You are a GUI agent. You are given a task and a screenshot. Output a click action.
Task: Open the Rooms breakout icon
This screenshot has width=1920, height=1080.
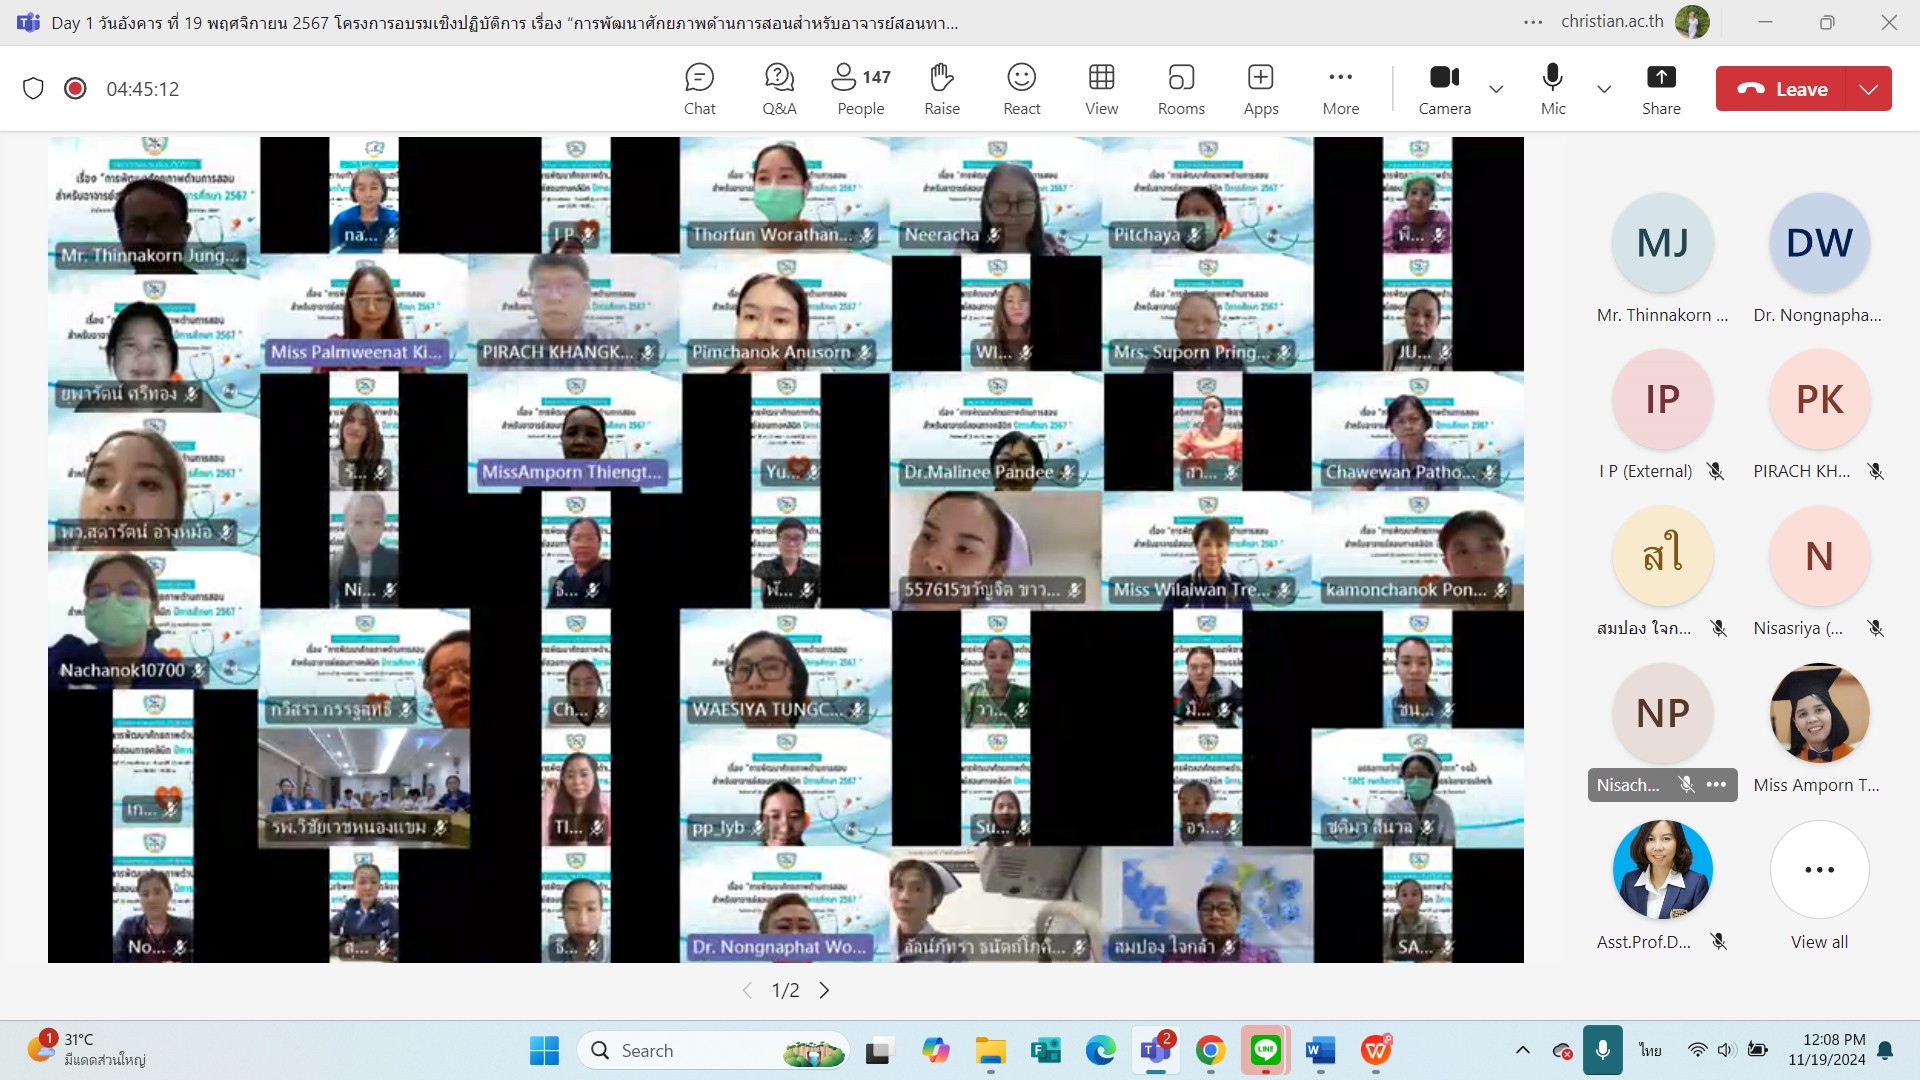coord(1181,89)
